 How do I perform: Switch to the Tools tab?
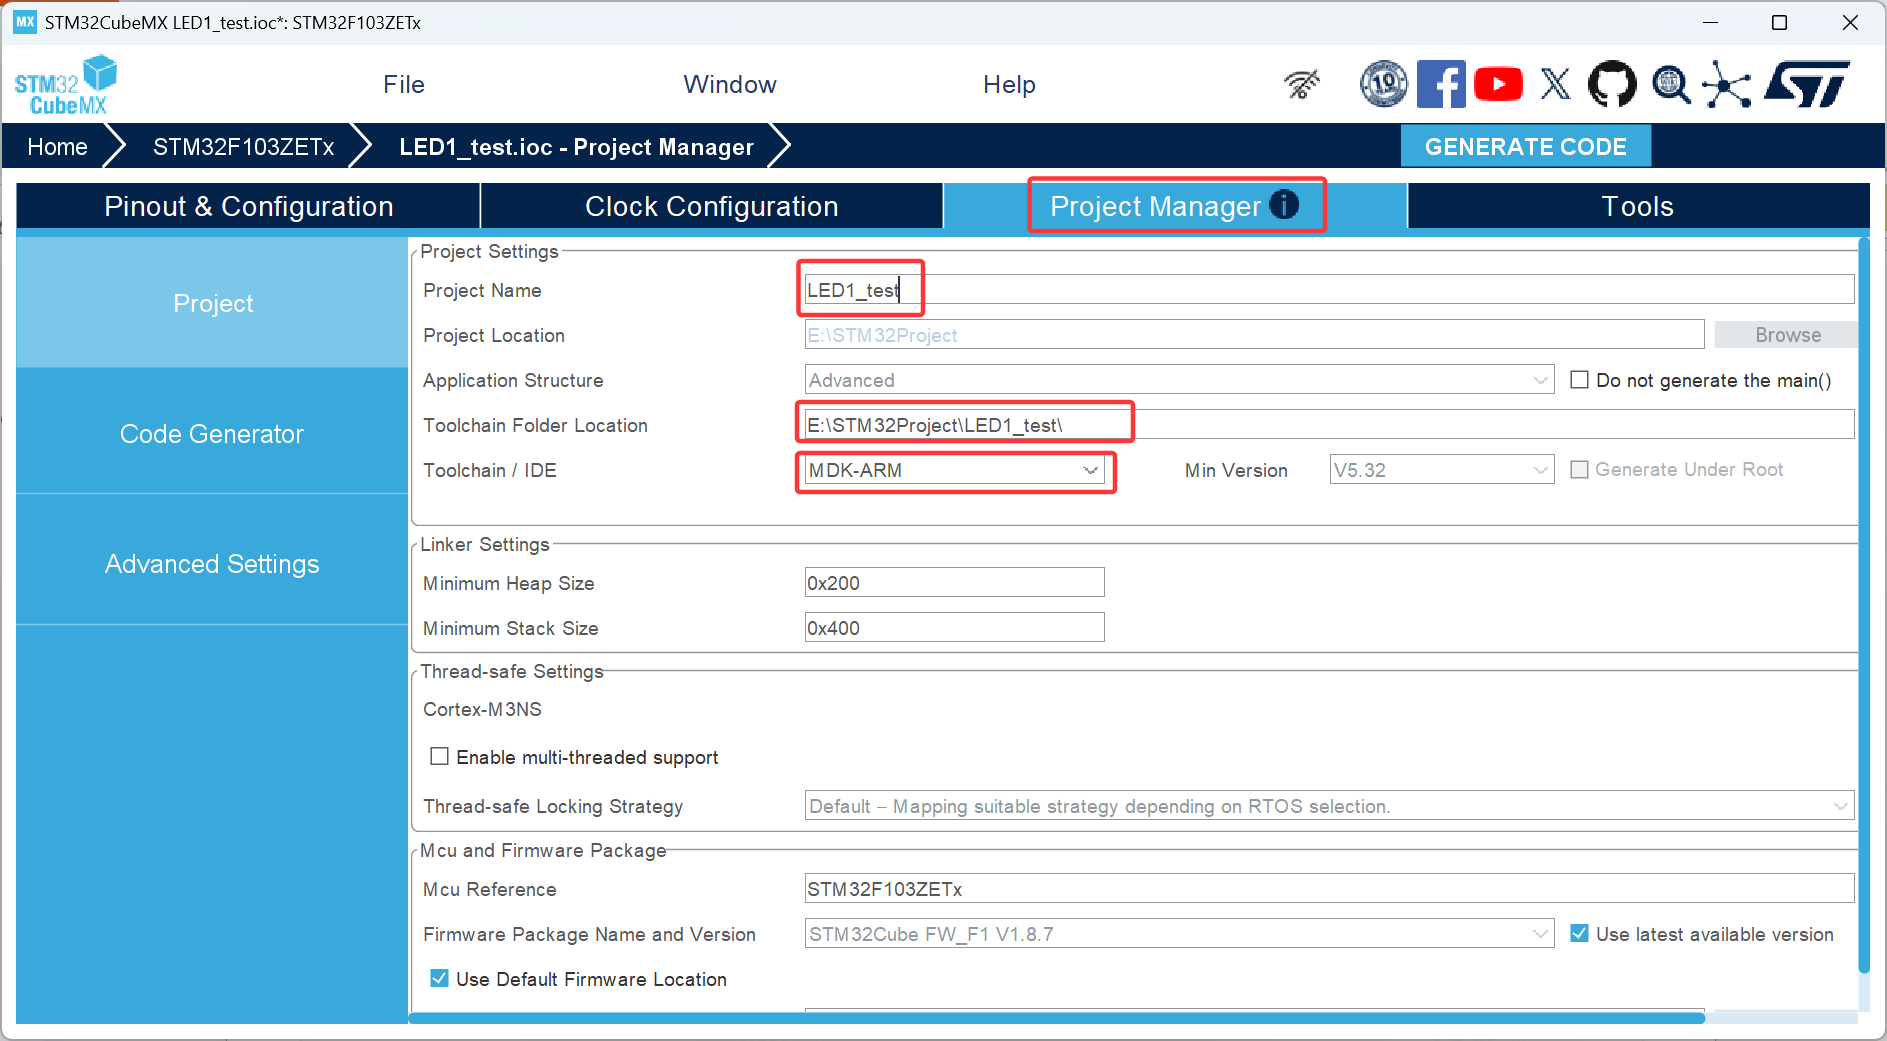[1638, 206]
